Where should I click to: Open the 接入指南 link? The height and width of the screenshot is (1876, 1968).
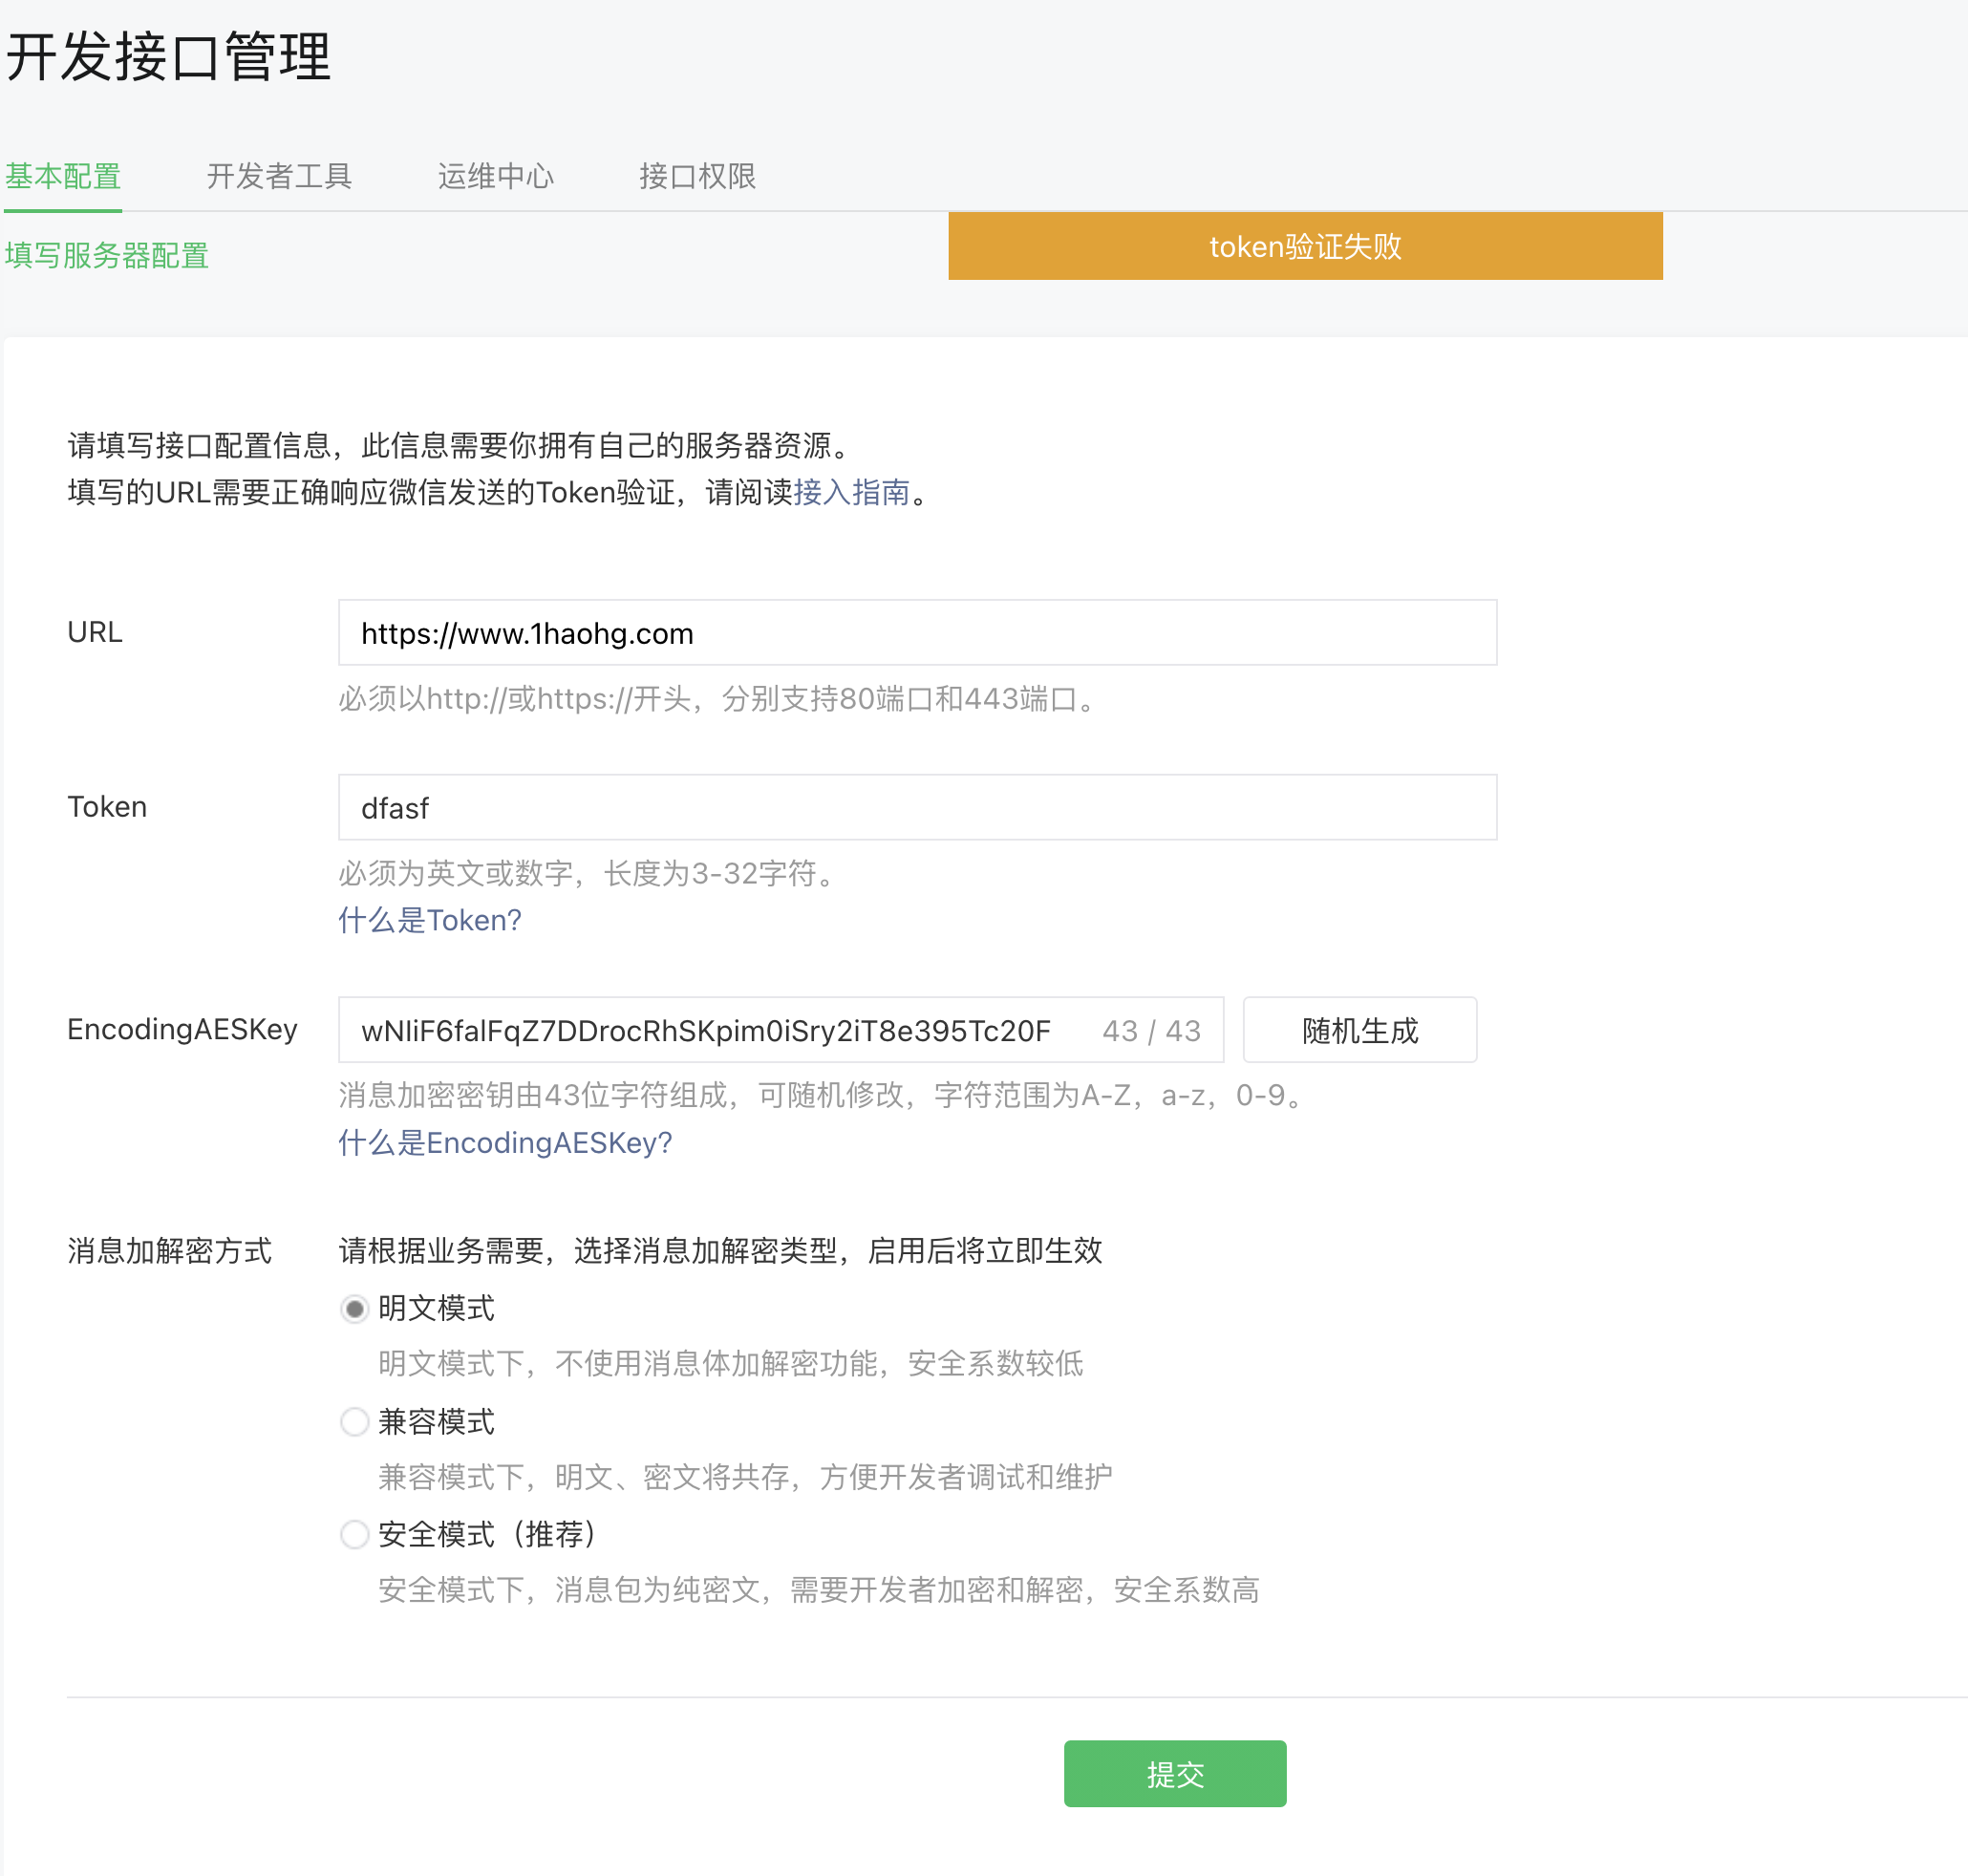pyautogui.click(x=851, y=492)
